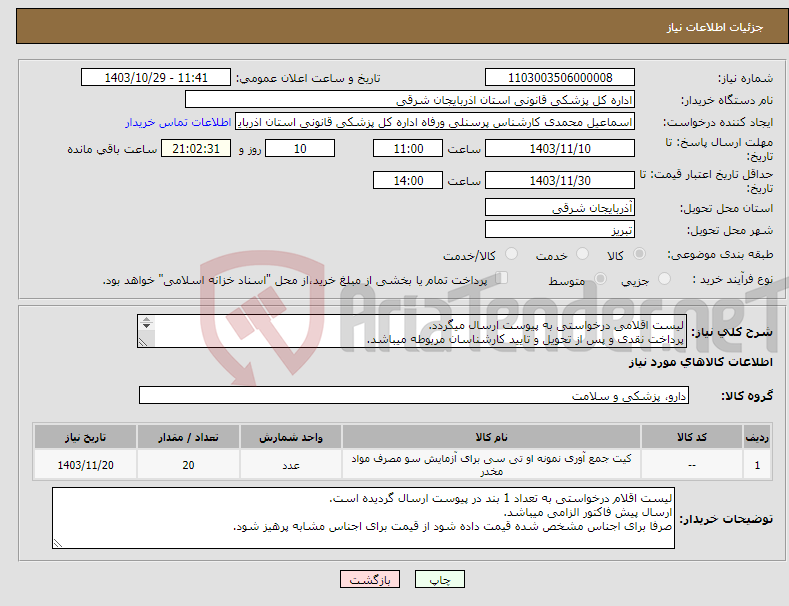Click the buyer organization name field

410,100
